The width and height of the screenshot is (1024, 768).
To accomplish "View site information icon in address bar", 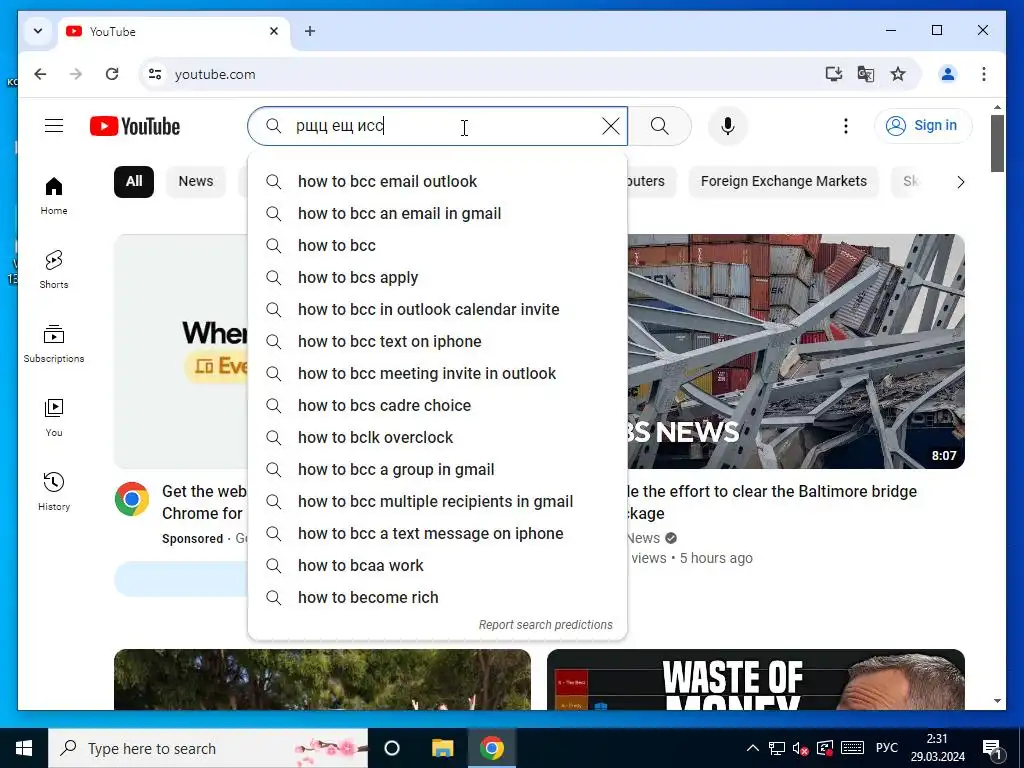I will [155, 74].
